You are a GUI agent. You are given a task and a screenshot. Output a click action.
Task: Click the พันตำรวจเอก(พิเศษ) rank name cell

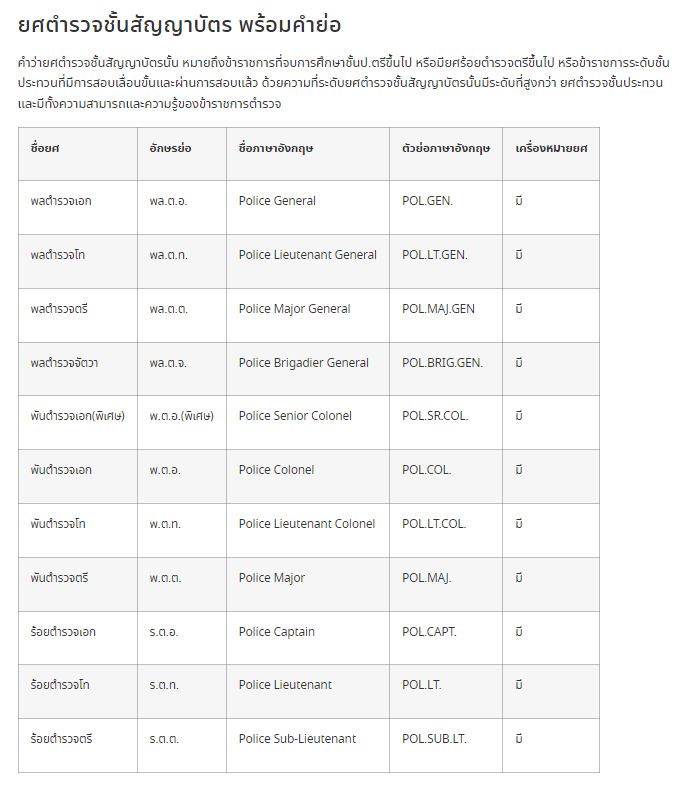[x=78, y=416]
